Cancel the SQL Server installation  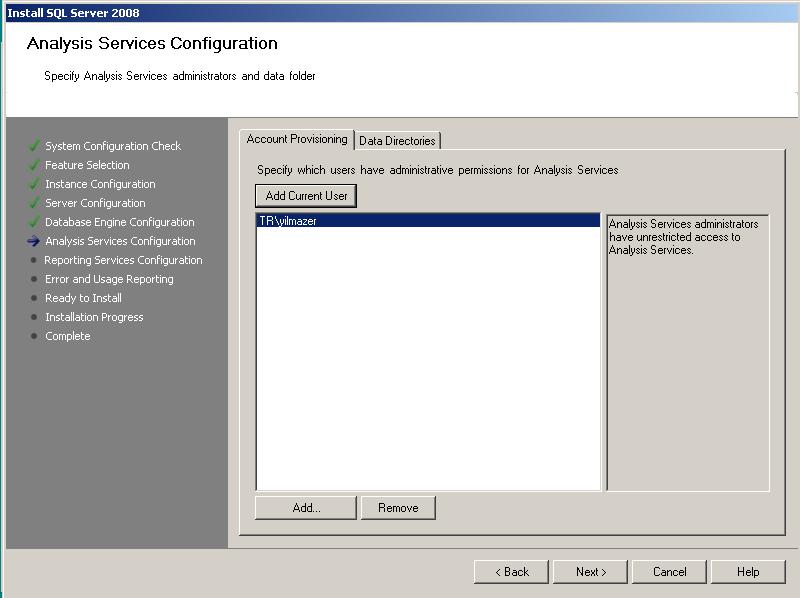coord(669,572)
